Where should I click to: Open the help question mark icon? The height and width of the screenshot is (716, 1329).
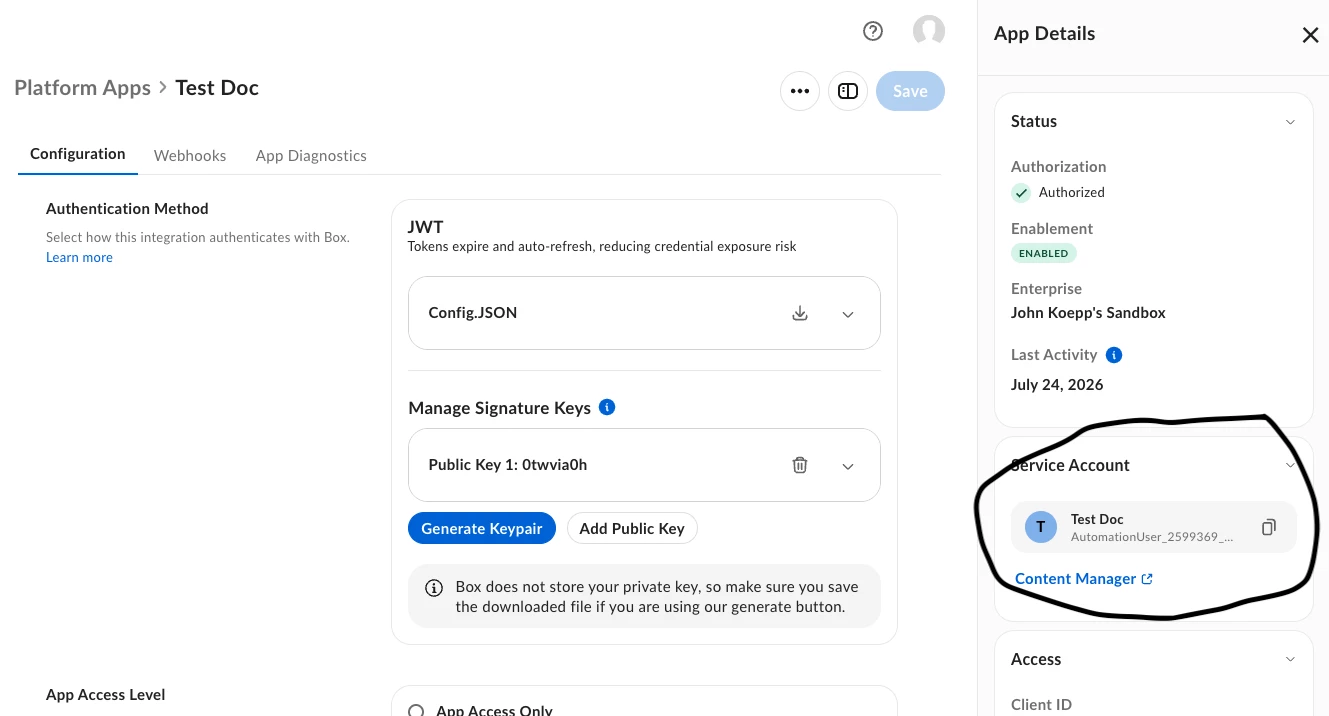click(x=873, y=31)
